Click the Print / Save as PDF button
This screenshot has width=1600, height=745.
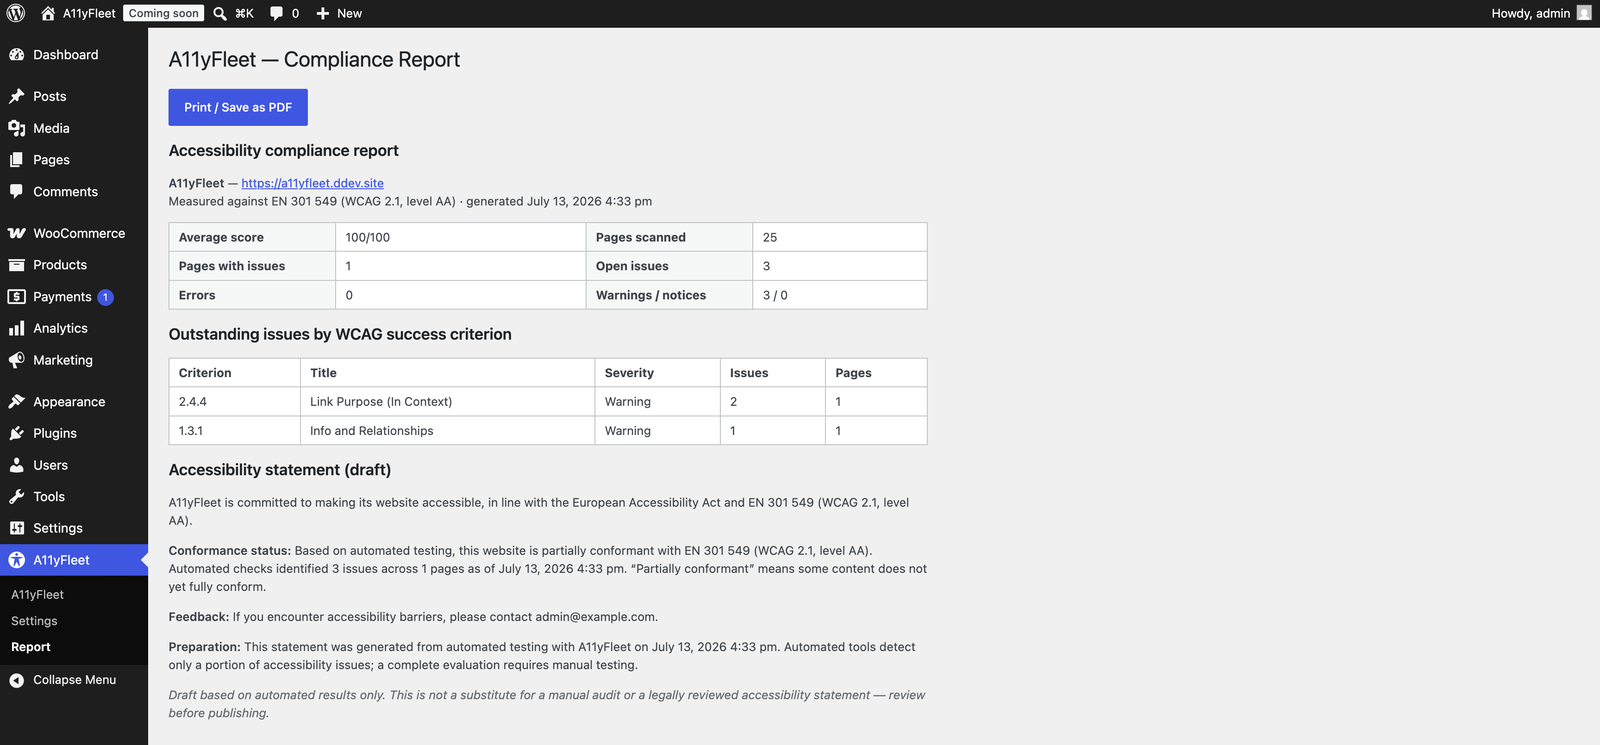[238, 107]
